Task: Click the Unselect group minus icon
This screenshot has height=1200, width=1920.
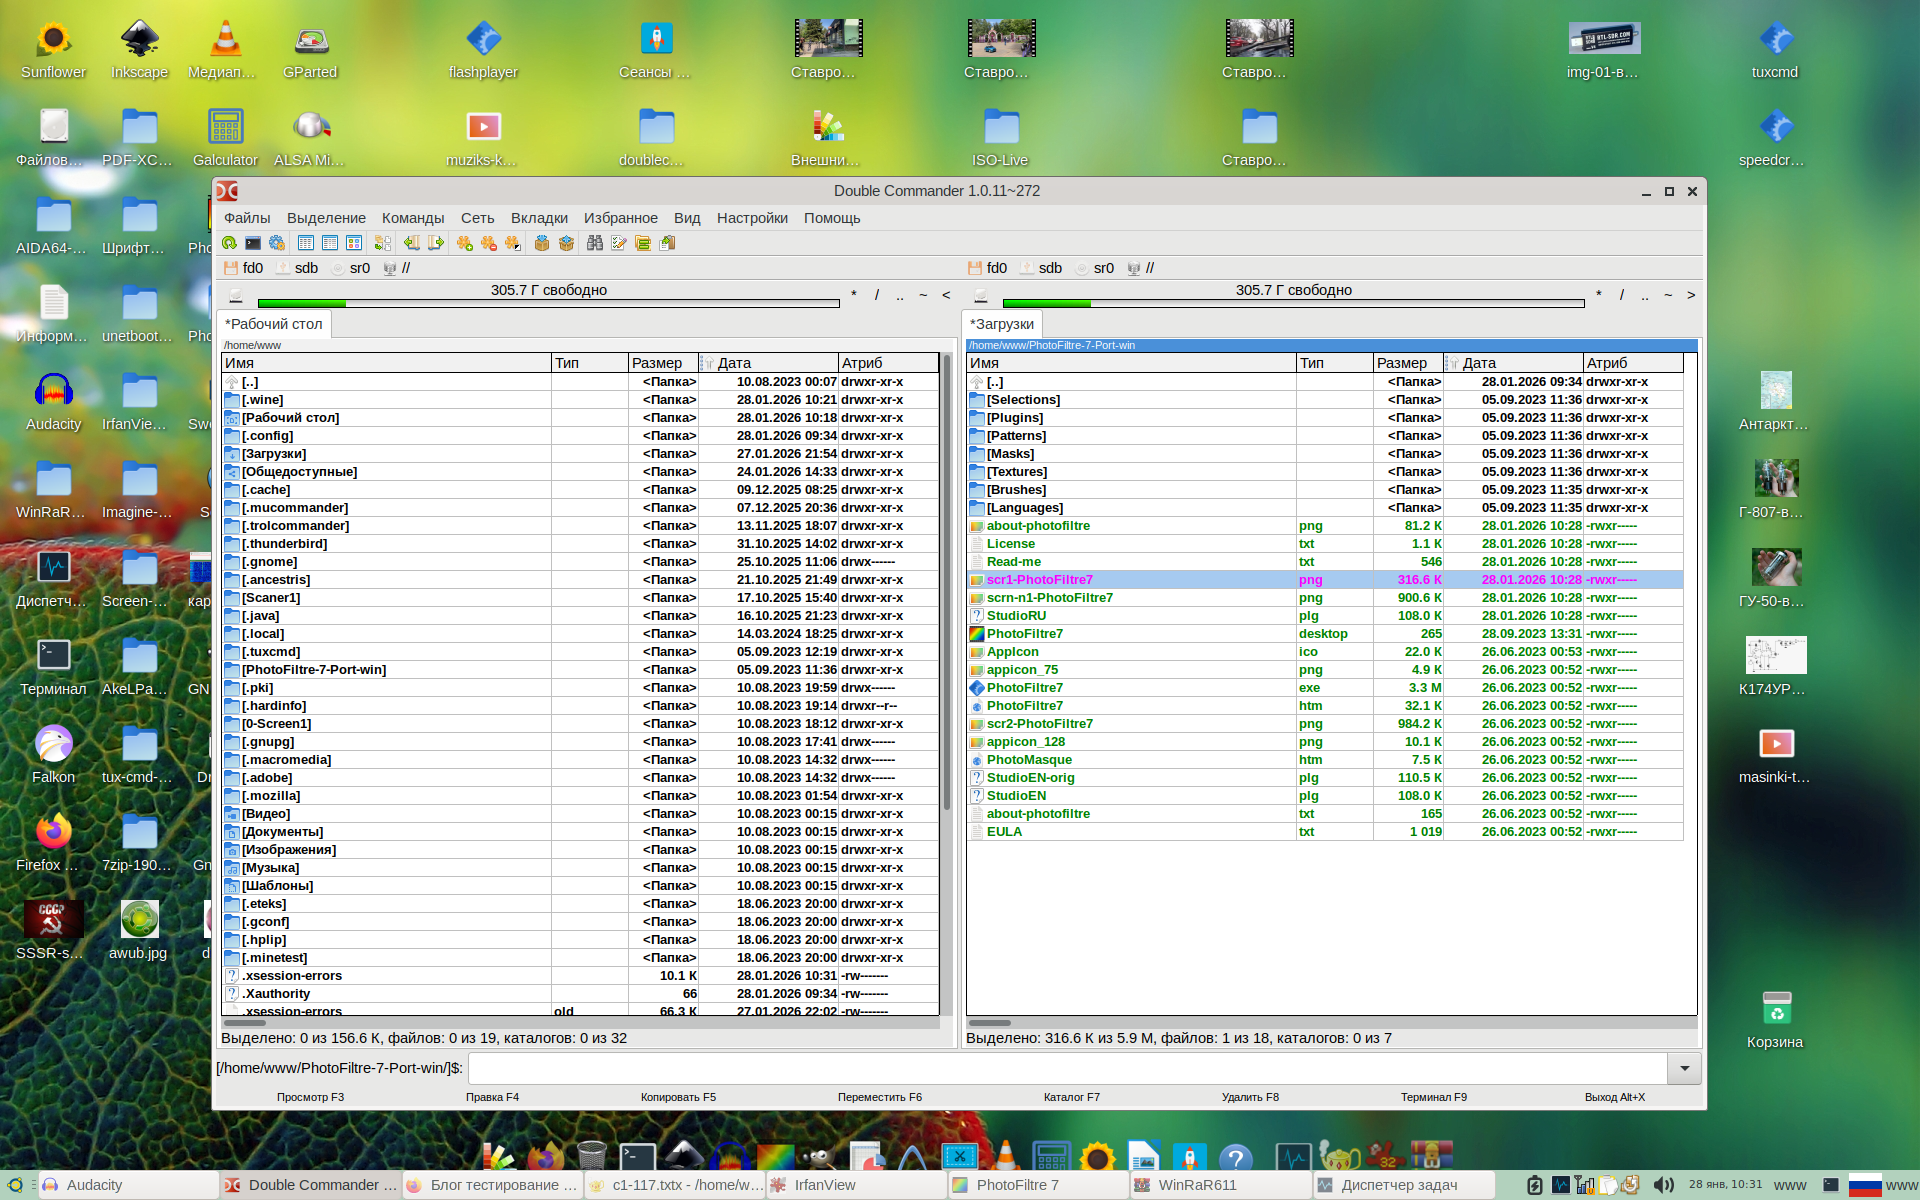Action: 489,243
